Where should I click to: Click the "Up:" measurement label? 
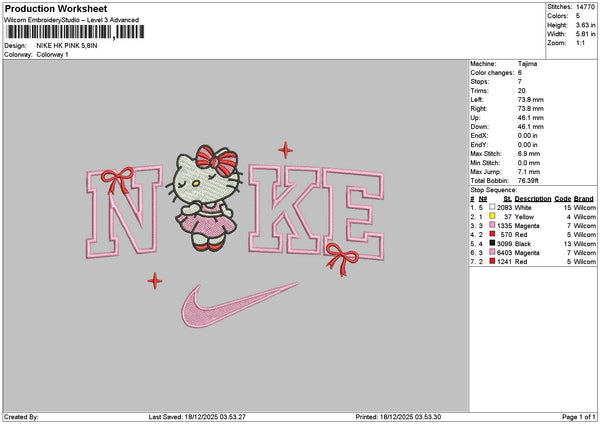(475, 118)
